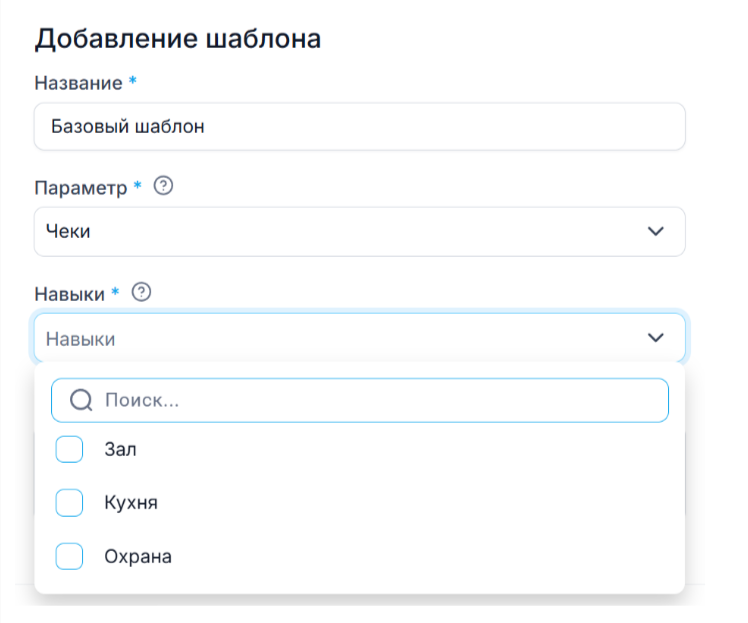
Task: Click the help icon next to Параметр
Action: click(x=165, y=187)
